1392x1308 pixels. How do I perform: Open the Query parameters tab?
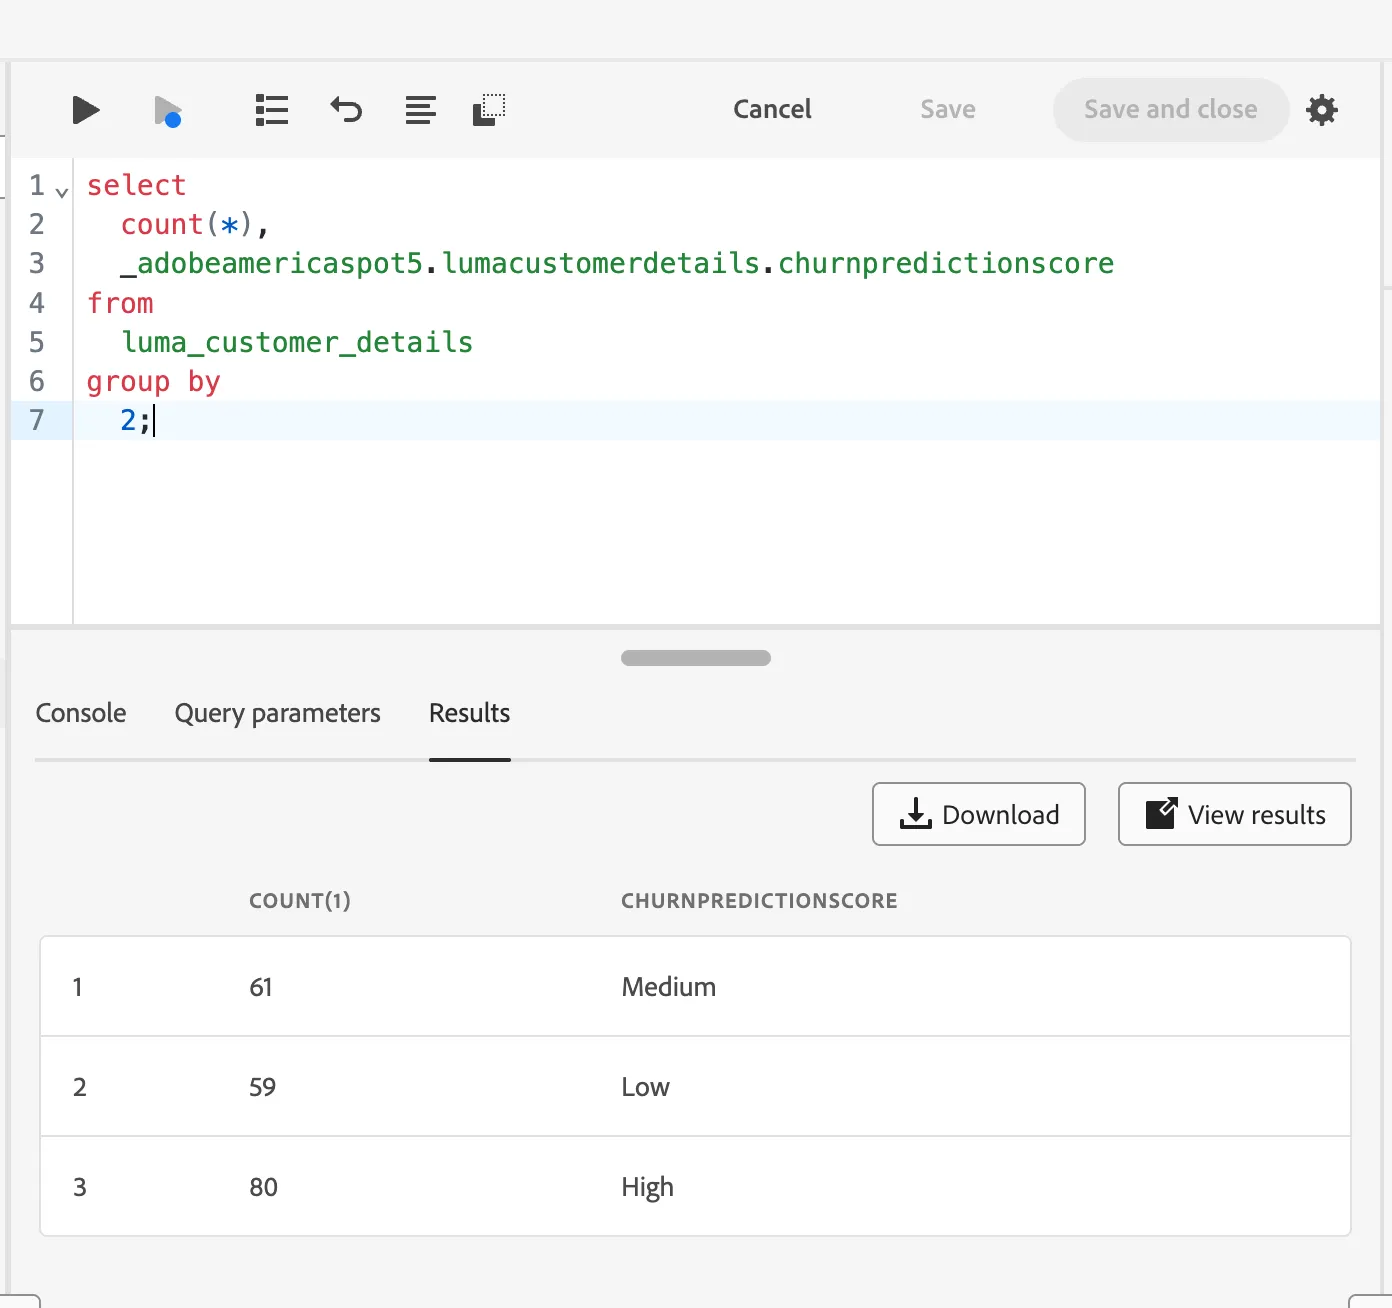point(278,713)
